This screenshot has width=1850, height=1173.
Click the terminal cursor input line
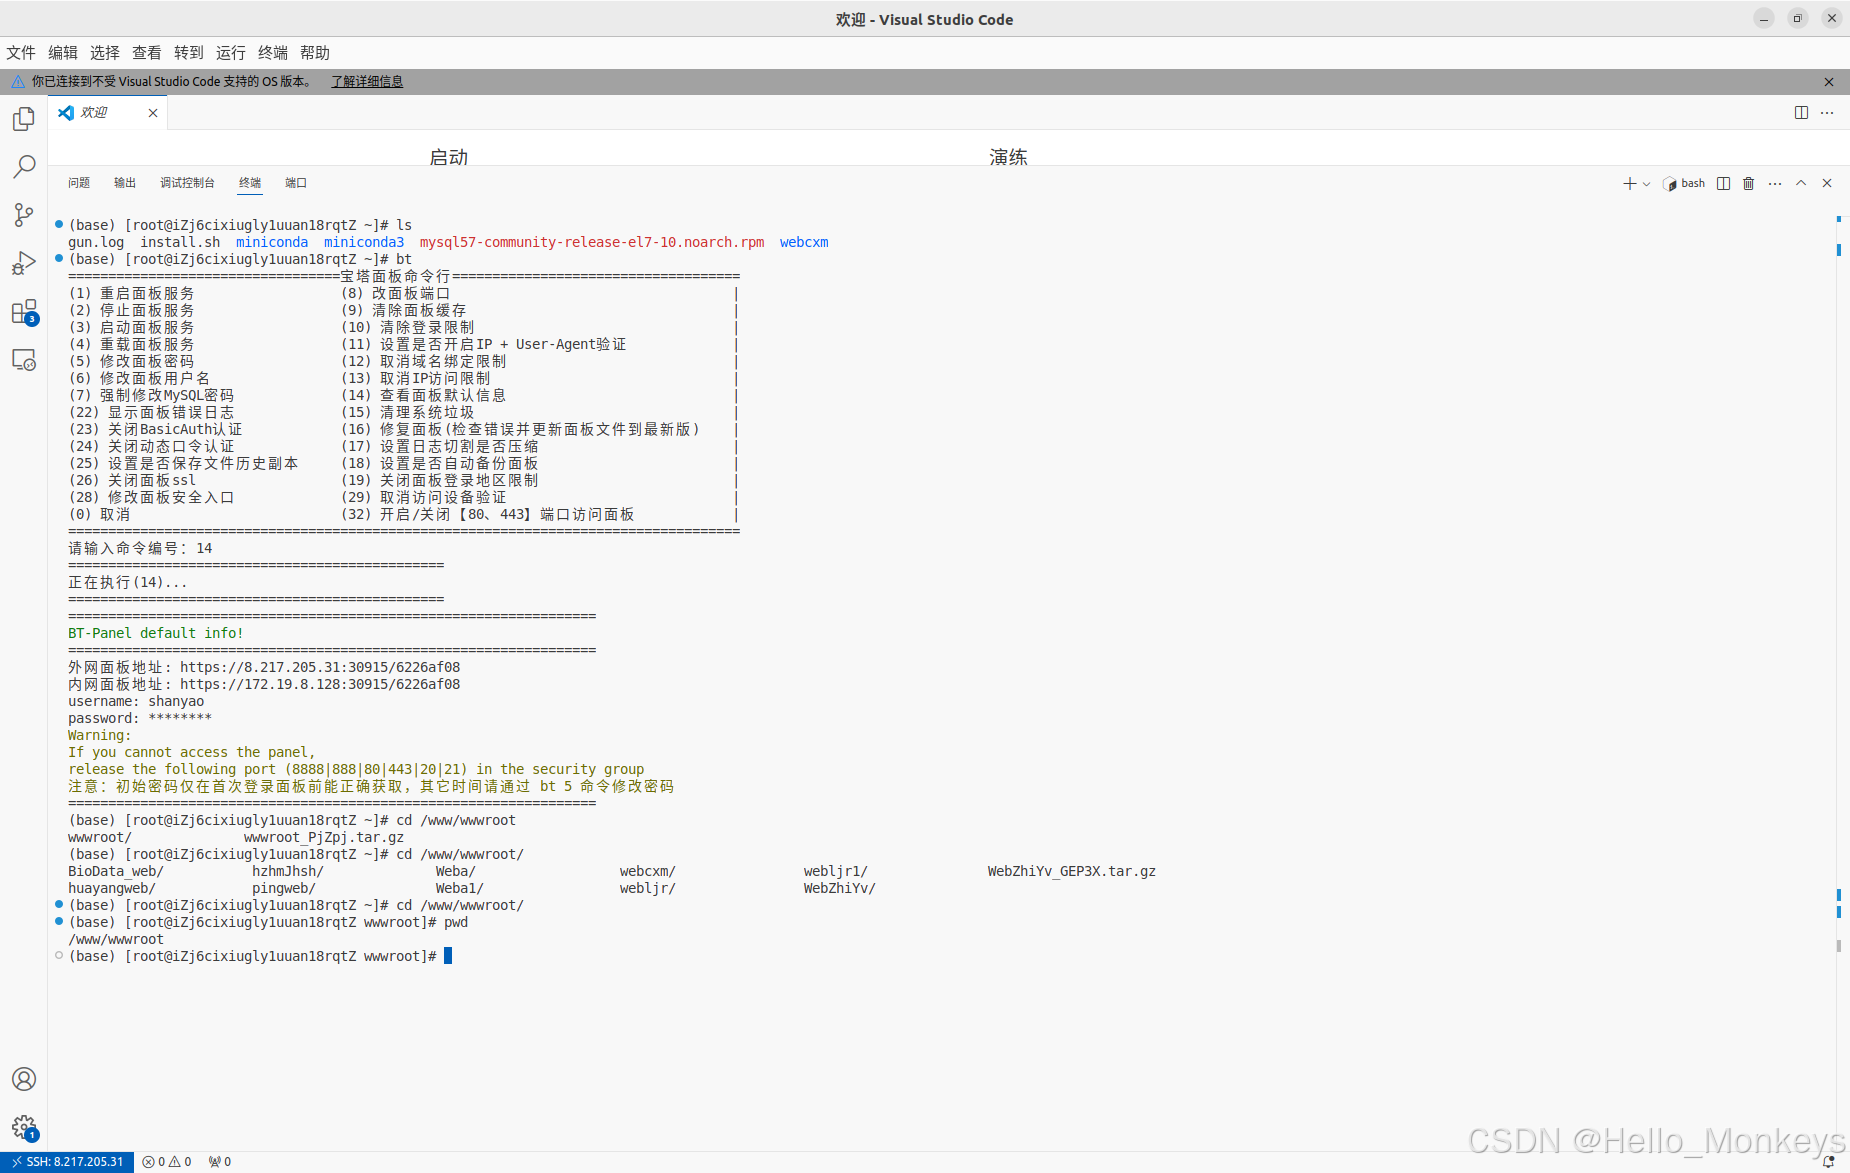click(x=448, y=956)
